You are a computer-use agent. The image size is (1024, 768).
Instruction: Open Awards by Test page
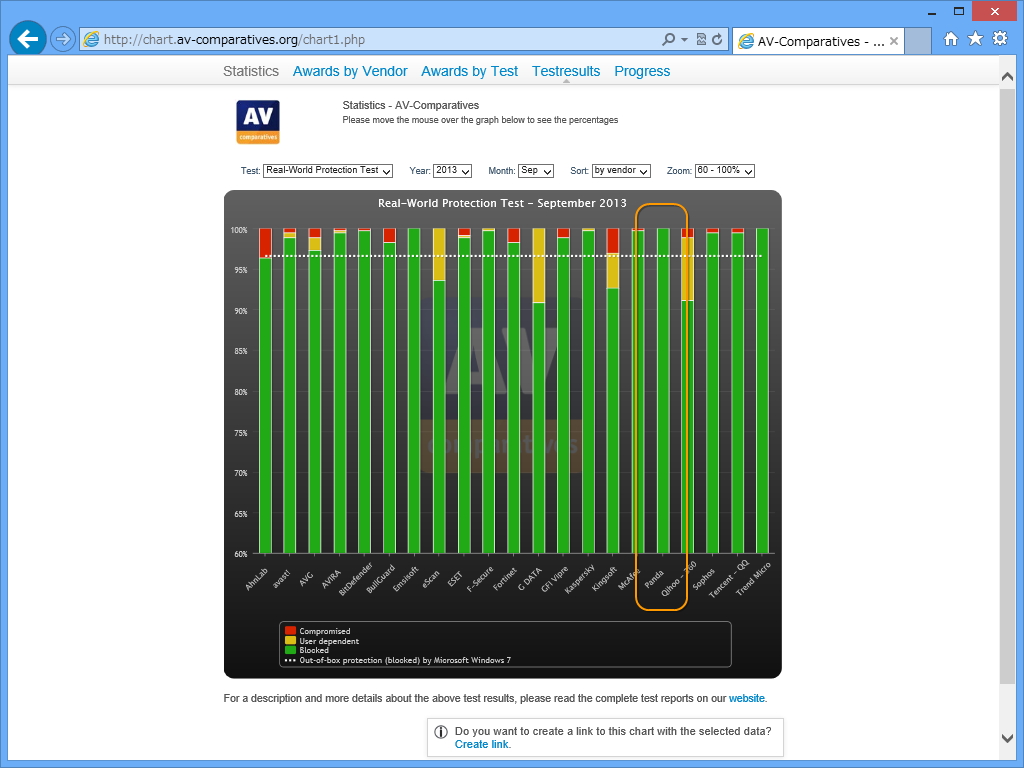[470, 71]
